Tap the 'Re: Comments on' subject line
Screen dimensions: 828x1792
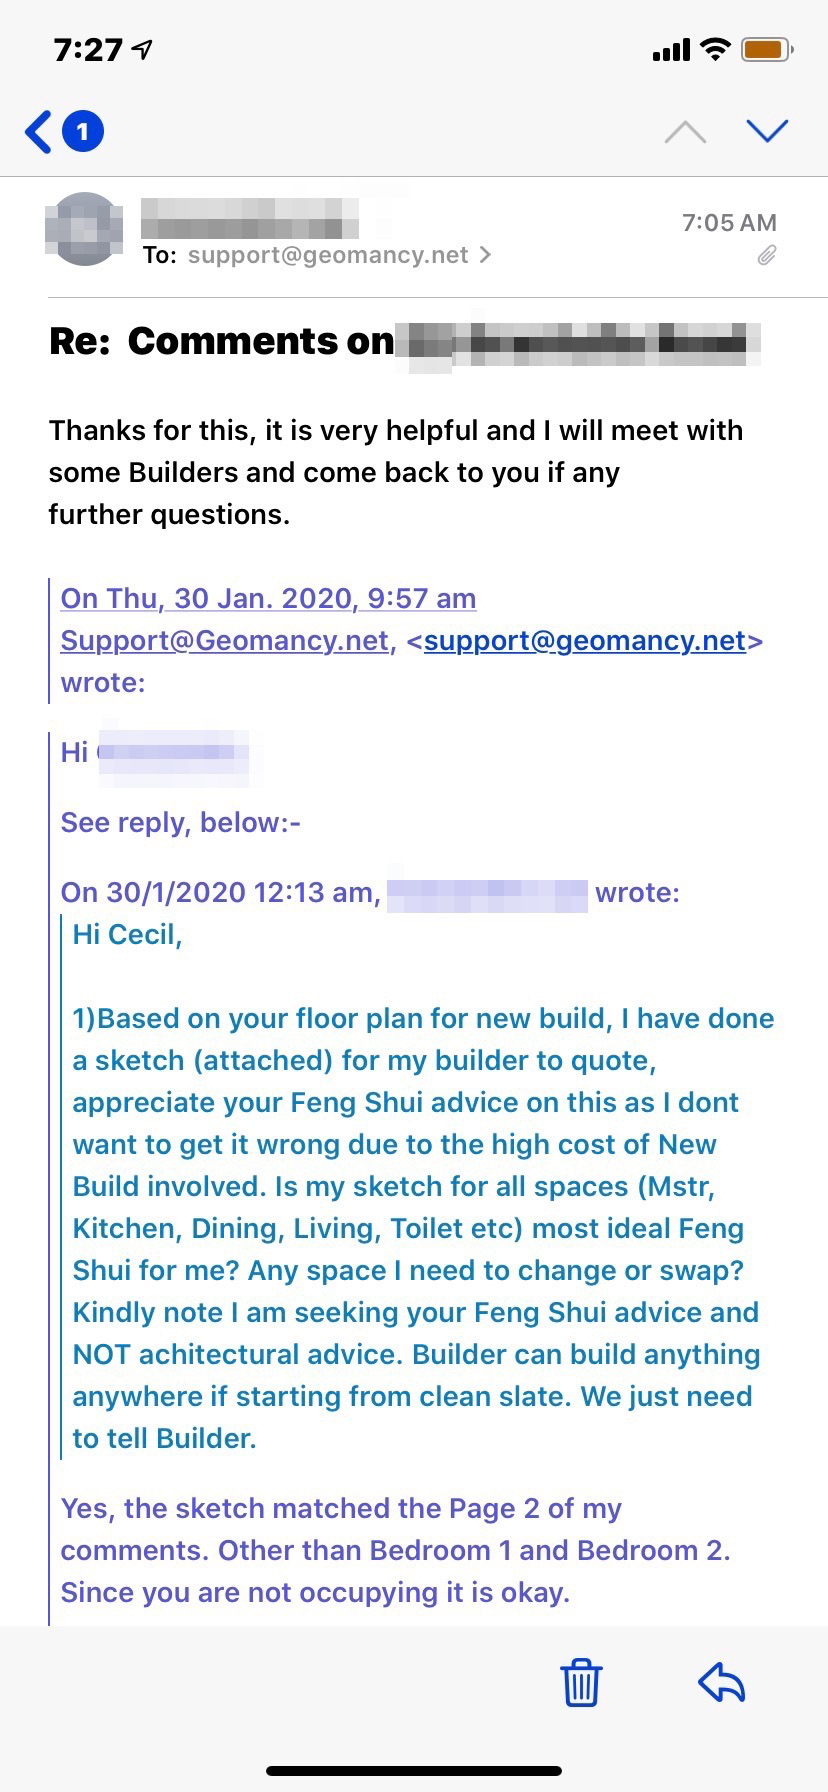222,342
